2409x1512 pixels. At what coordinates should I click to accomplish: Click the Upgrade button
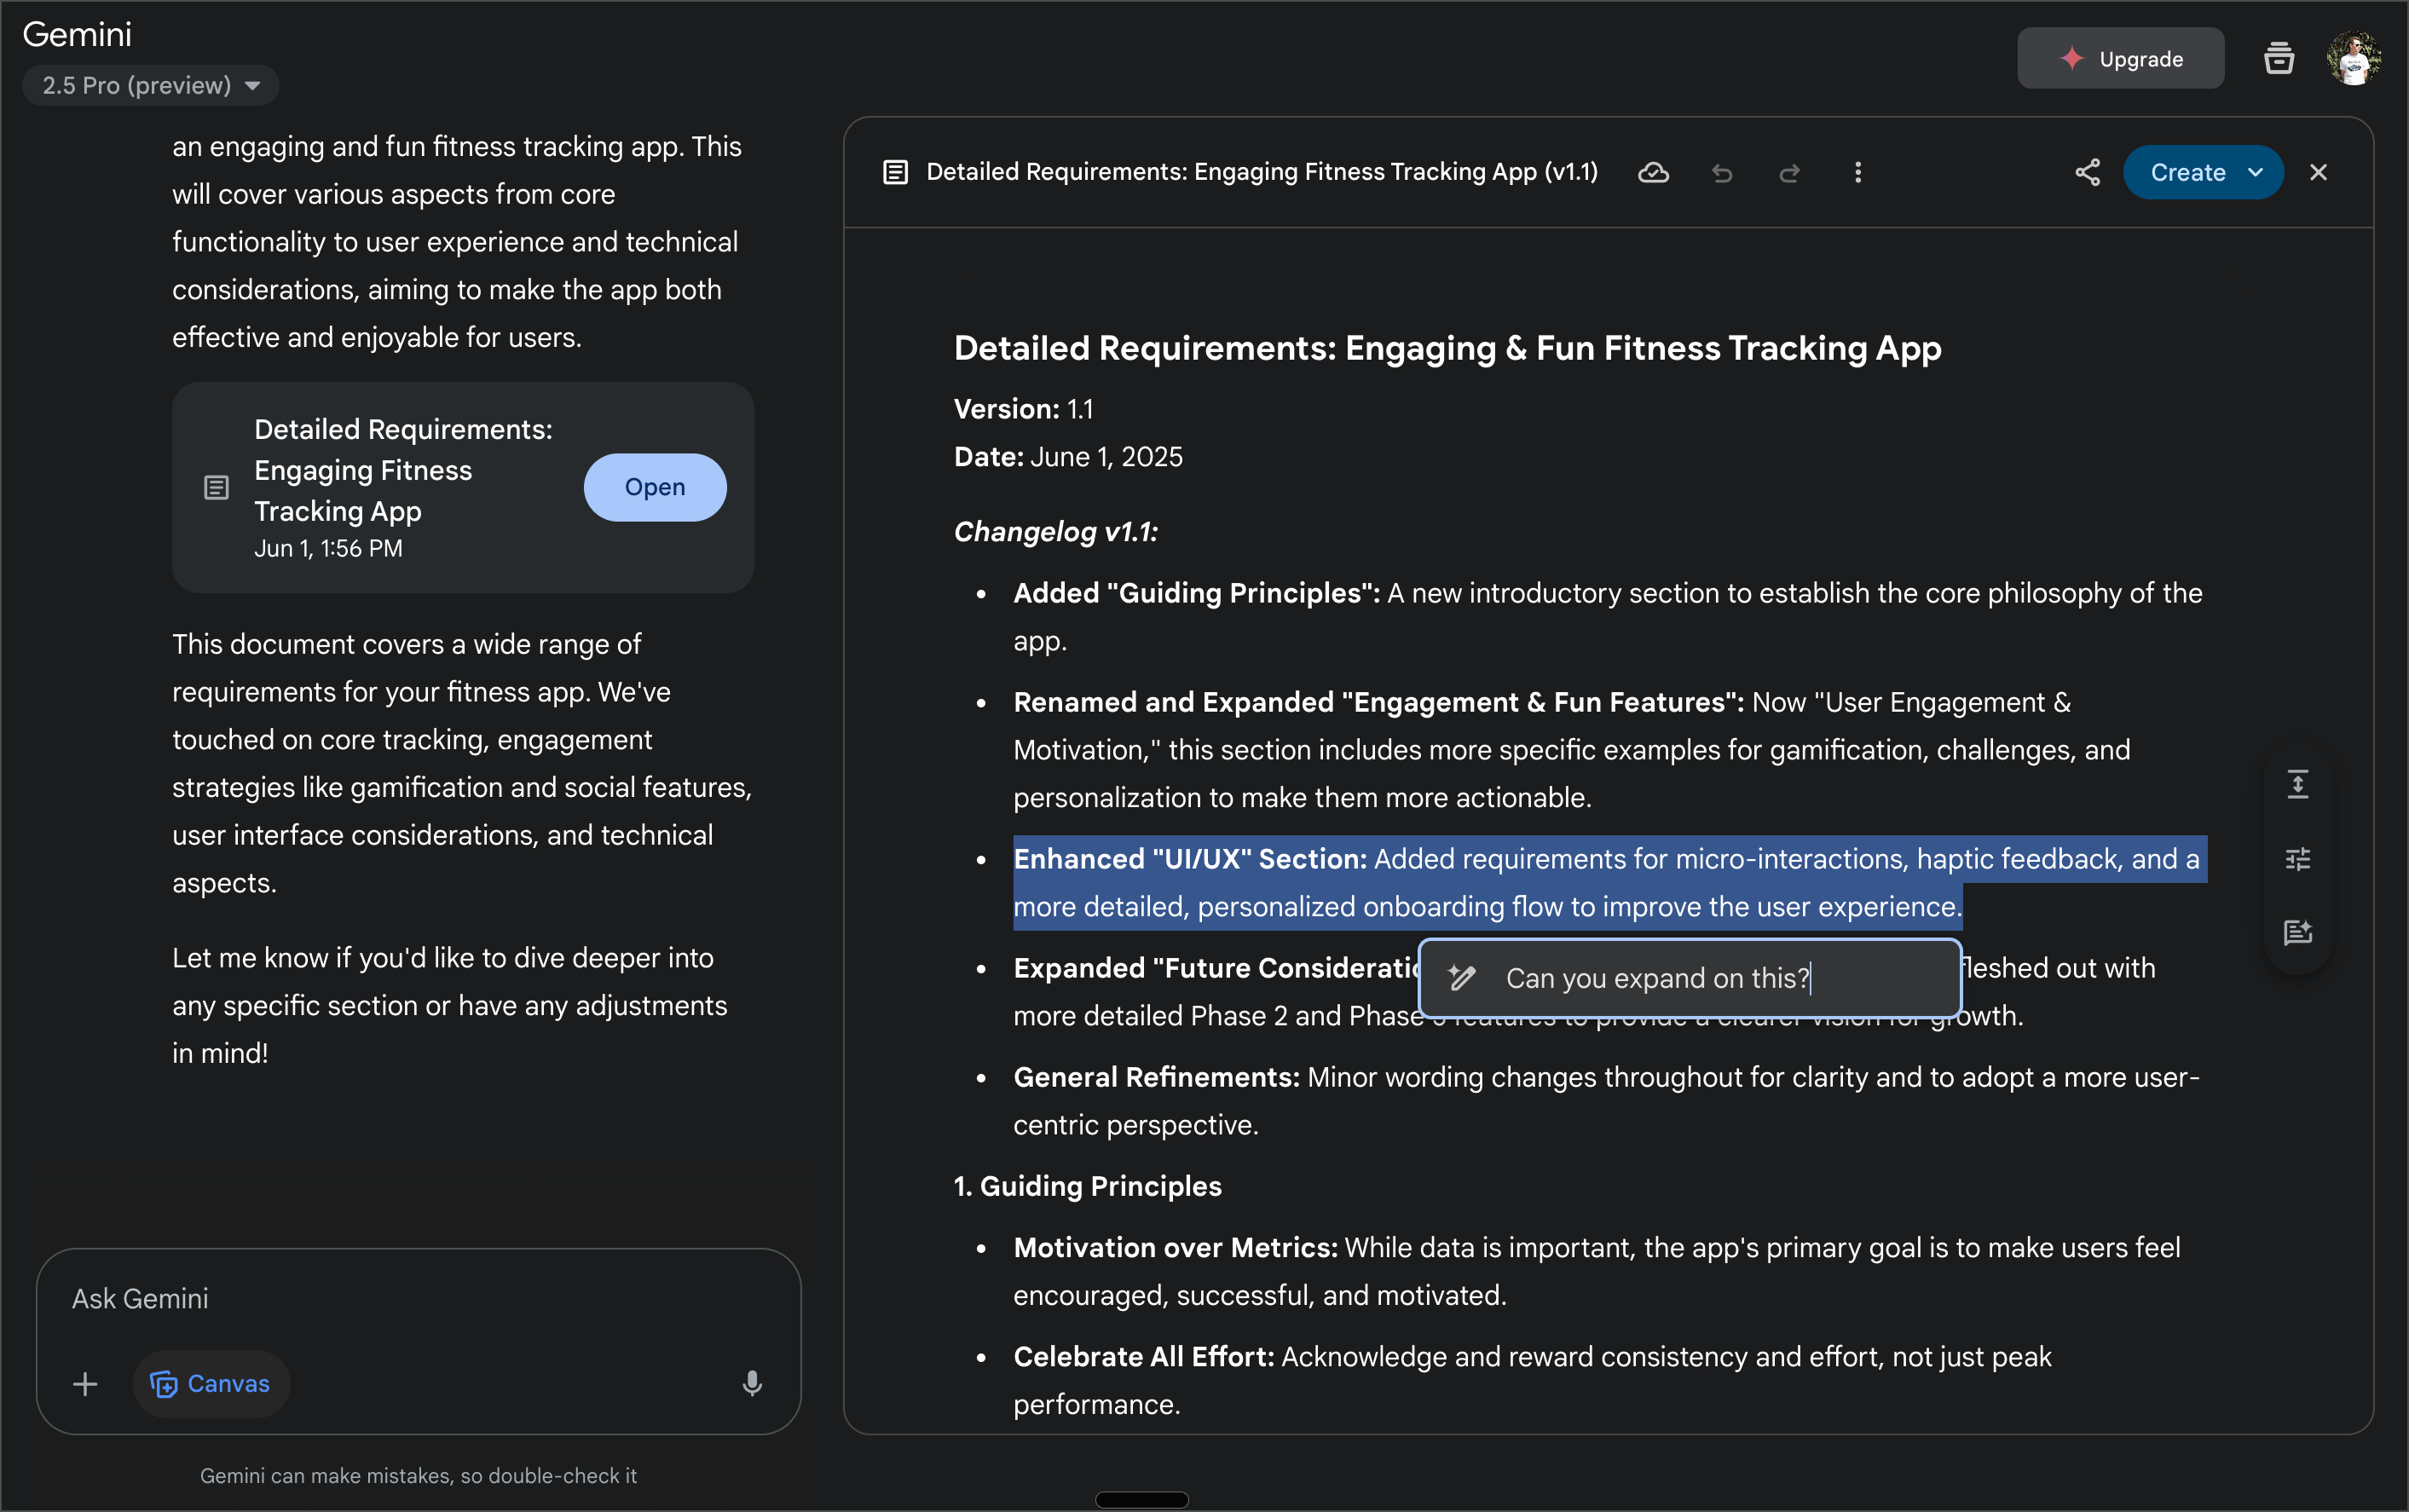click(x=2120, y=59)
